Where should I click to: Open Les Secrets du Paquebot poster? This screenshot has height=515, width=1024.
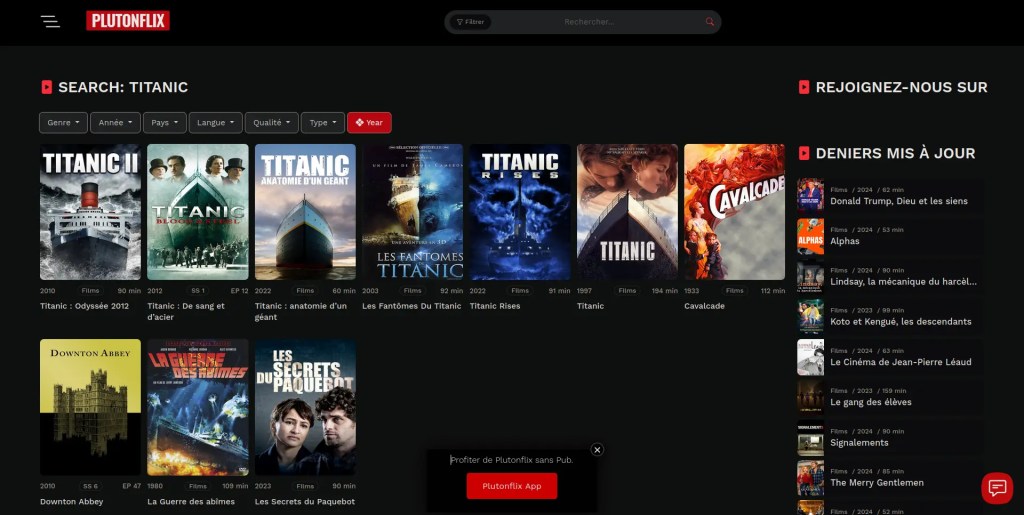pyautogui.click(x=305, y=407)
